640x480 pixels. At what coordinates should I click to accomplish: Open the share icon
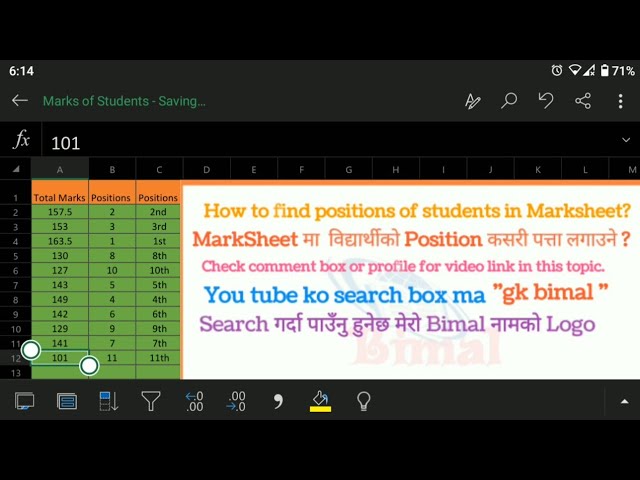click(583, 100)
